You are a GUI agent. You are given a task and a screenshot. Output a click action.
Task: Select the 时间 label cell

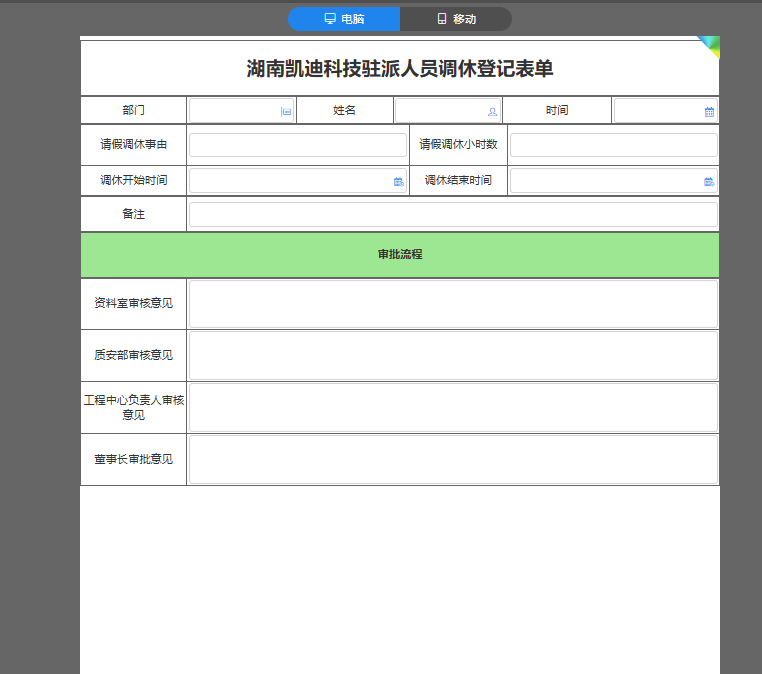tap(557, 110)
